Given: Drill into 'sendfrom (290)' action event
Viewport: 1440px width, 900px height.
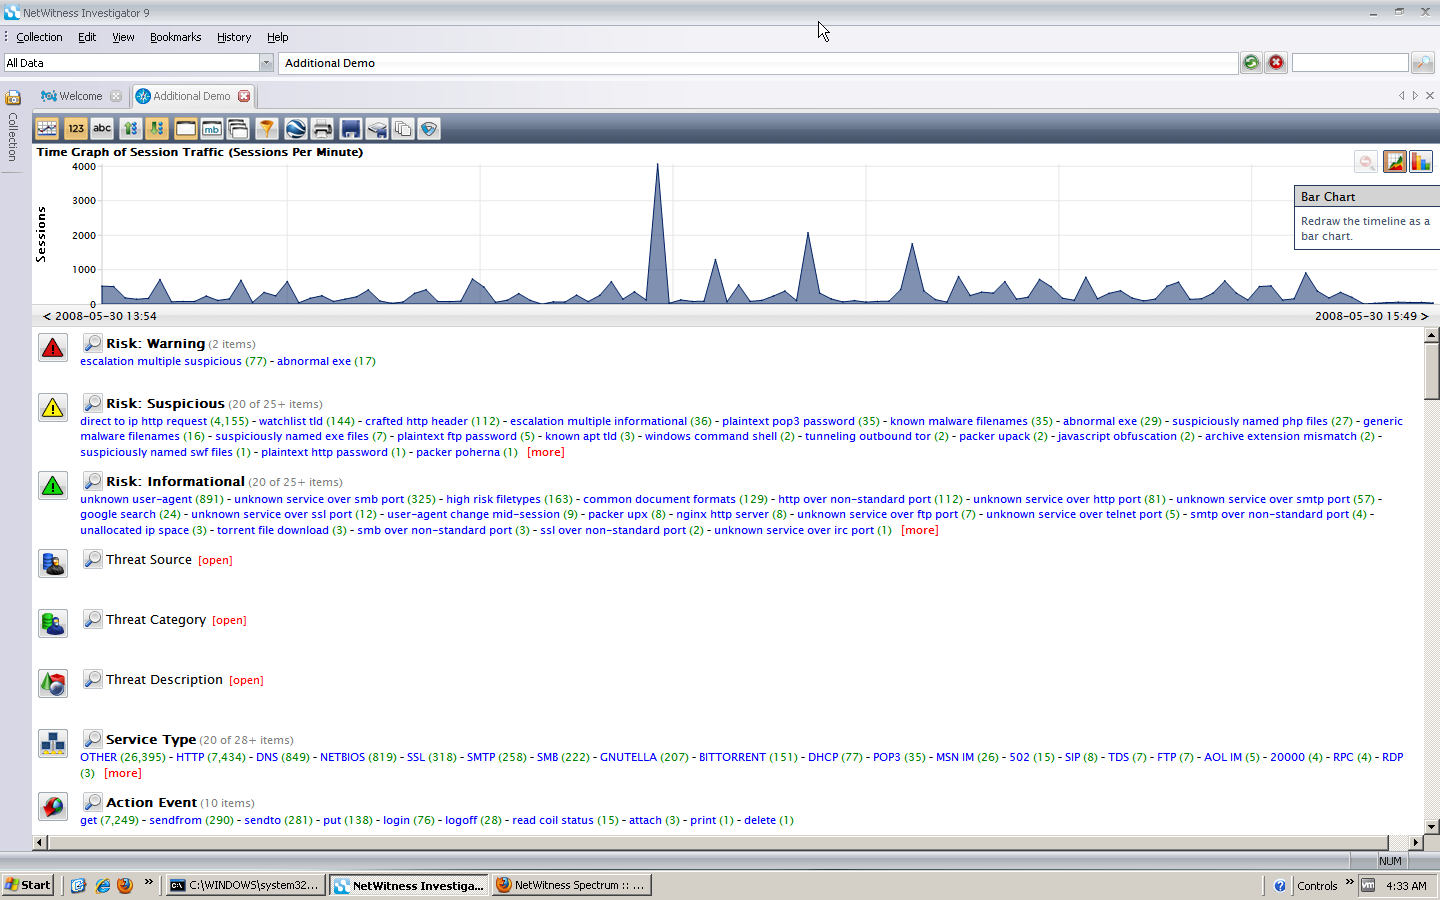Looking at the screenshot, I should pyautogui.click(x=191, y=820).
